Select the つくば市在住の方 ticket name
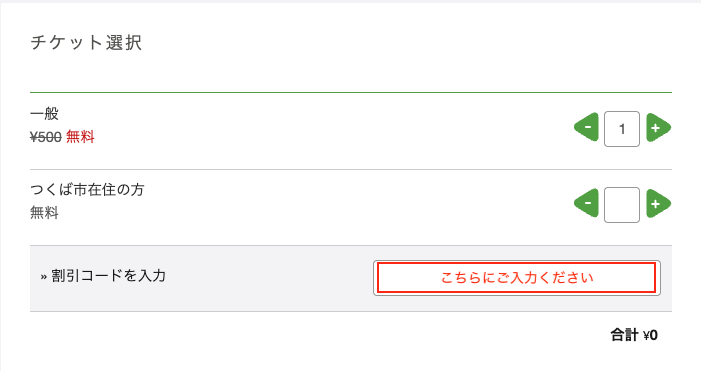This screenshot has width=701, height=371. [x=87, y=190]
